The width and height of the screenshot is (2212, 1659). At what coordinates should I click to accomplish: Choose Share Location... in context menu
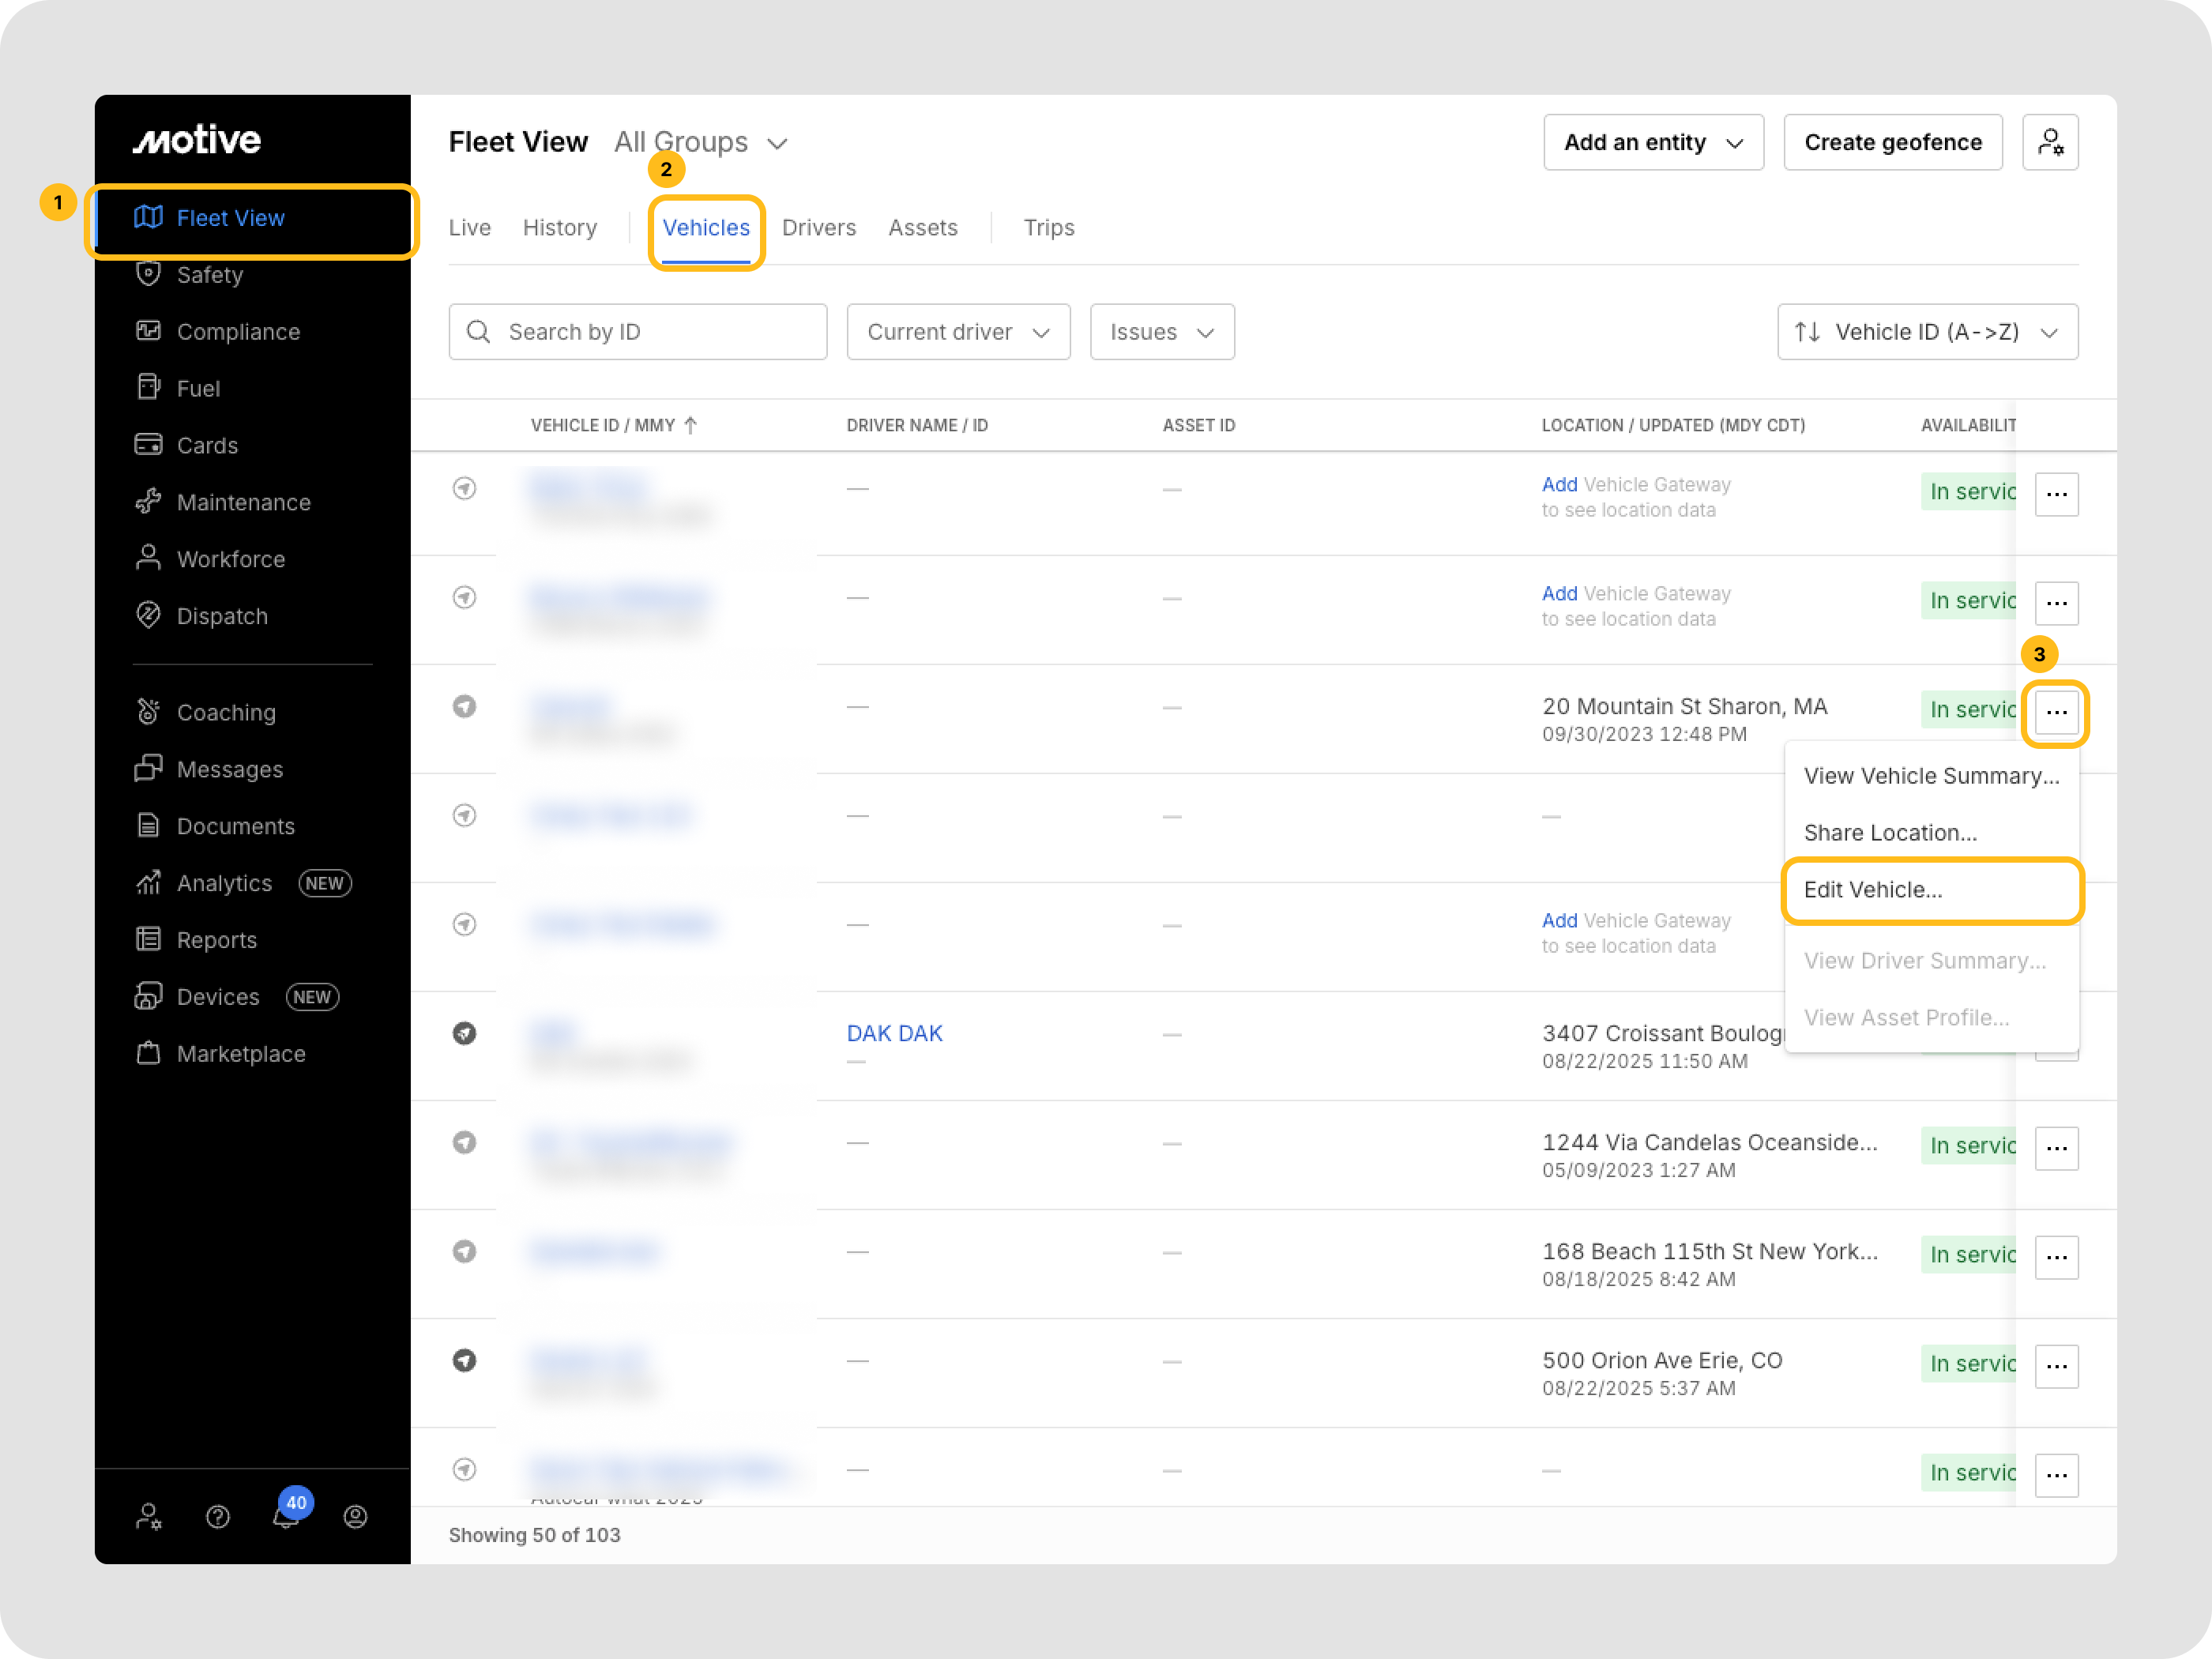1889,833
